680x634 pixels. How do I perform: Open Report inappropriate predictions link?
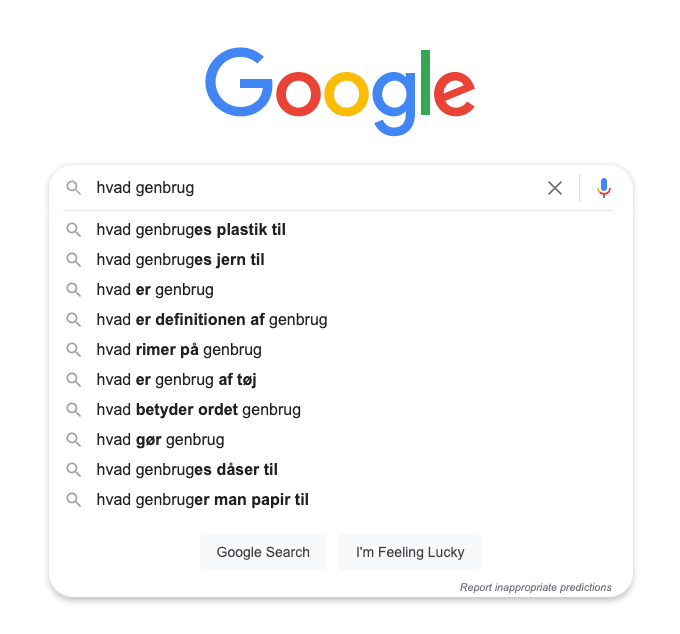pos(535,588)
